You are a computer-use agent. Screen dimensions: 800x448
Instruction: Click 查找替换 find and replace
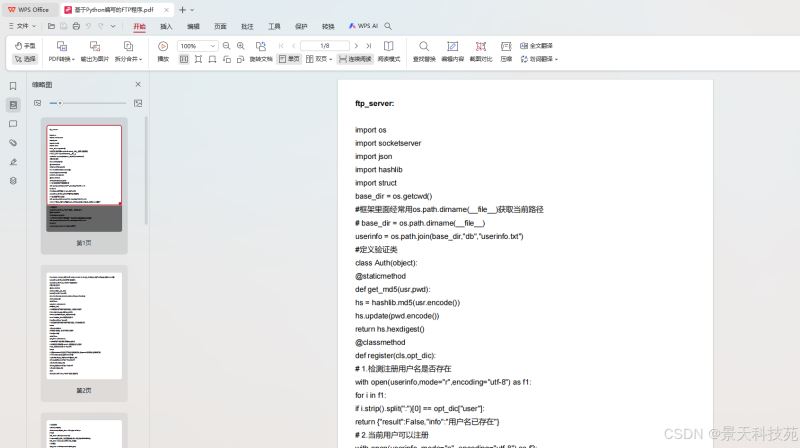pos(424,52)
